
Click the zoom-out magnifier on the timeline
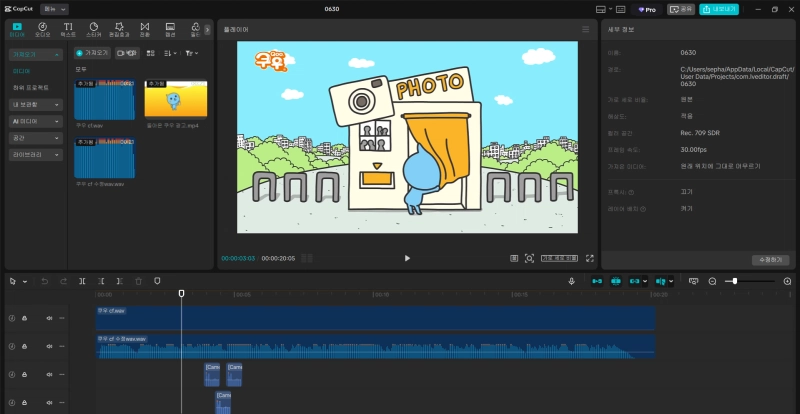[712, 282]
